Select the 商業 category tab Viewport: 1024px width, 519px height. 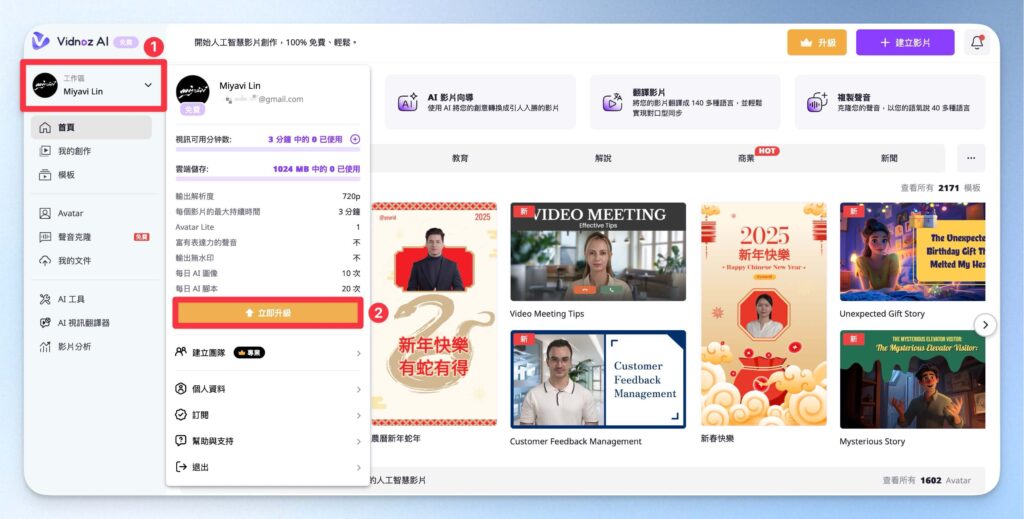click(746, 158)
